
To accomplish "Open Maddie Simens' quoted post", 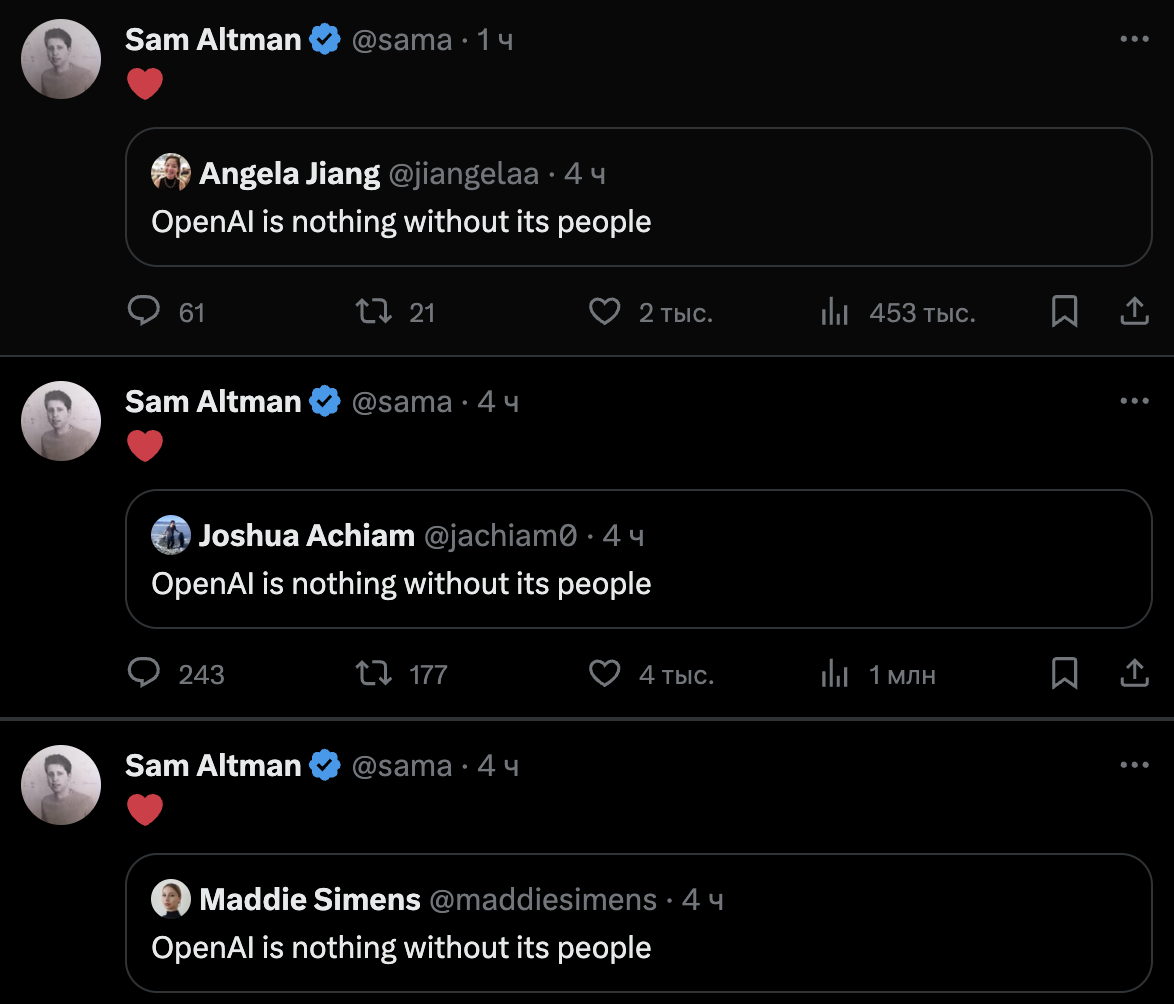I will click(638, 947).
